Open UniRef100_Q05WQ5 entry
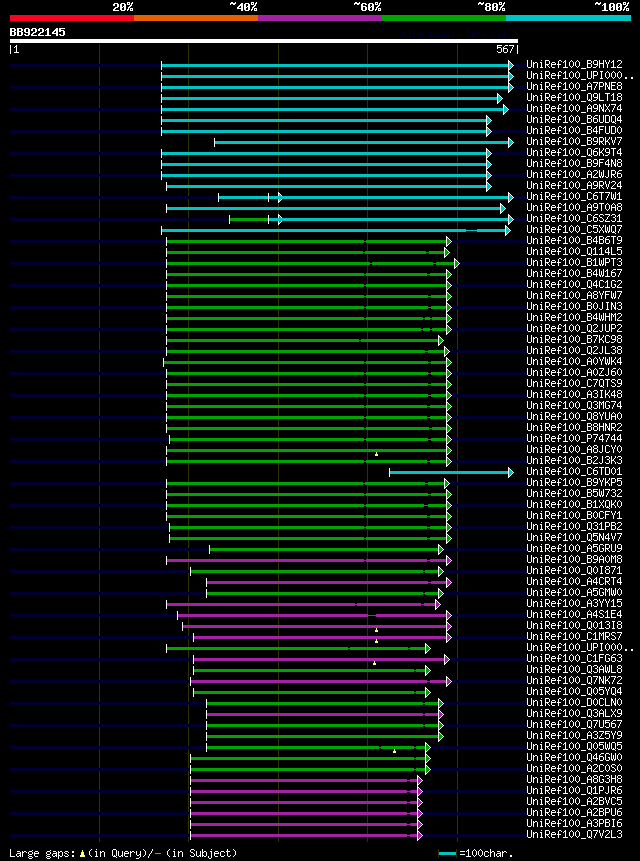Screen dimensions: 640x861 tap(574, 746)
